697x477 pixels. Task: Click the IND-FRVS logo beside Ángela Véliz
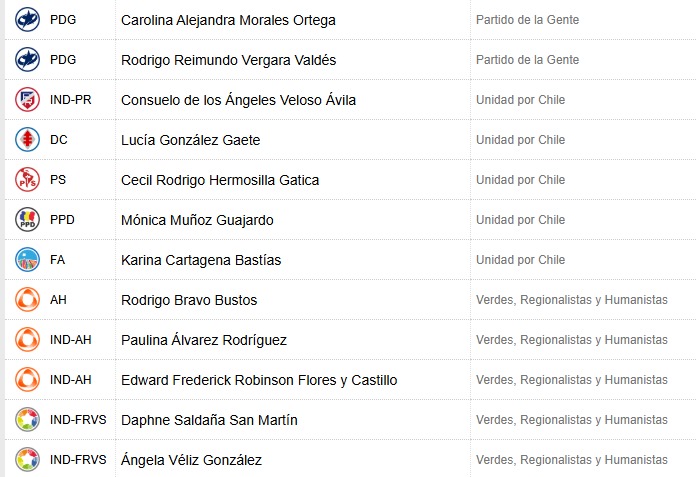pos(27,460)
